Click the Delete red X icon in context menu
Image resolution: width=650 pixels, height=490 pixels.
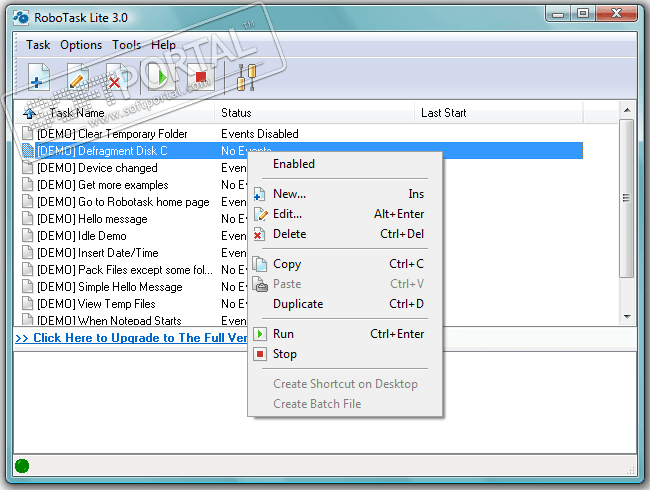tap(259, 234)
